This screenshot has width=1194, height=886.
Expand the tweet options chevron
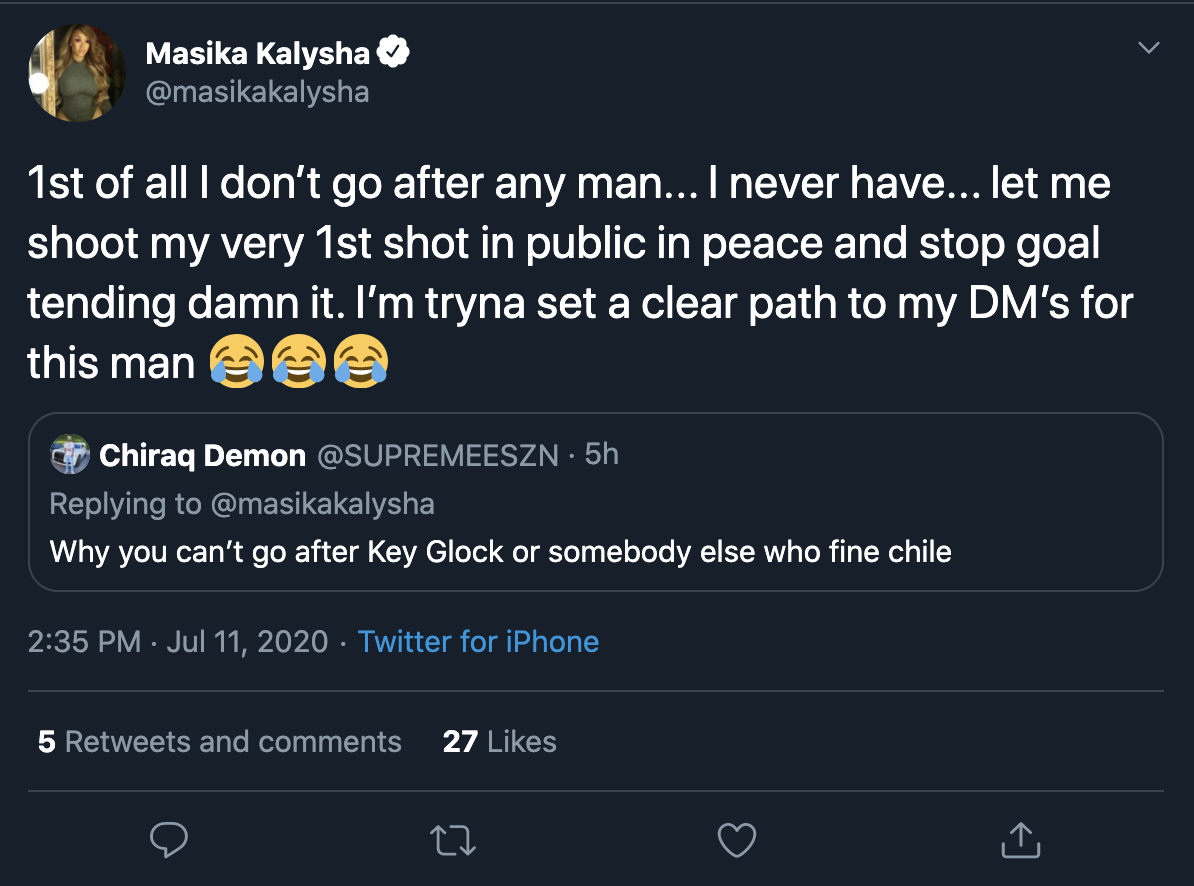tap(1149, 48)
